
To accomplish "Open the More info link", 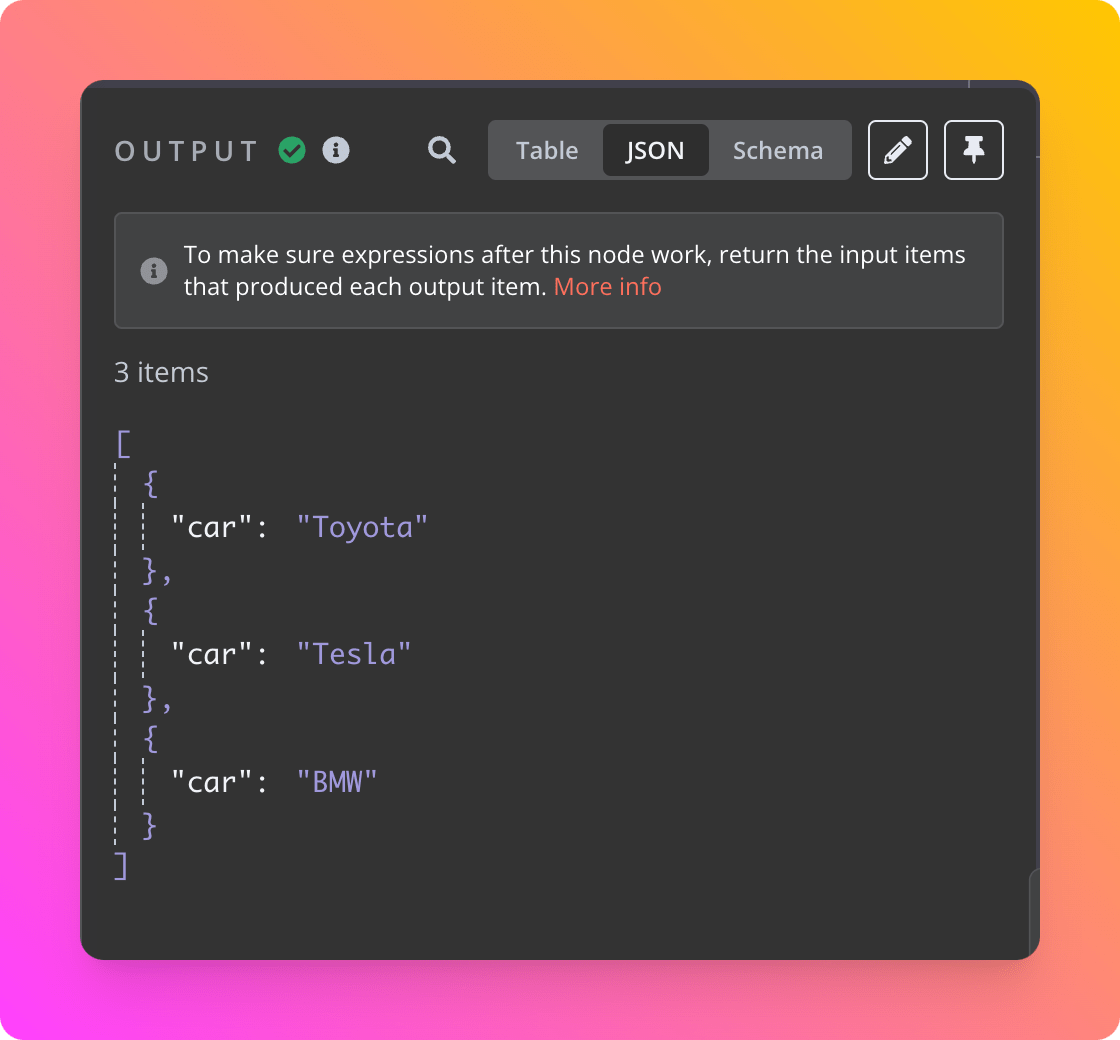I will click(x=607, y=286).
